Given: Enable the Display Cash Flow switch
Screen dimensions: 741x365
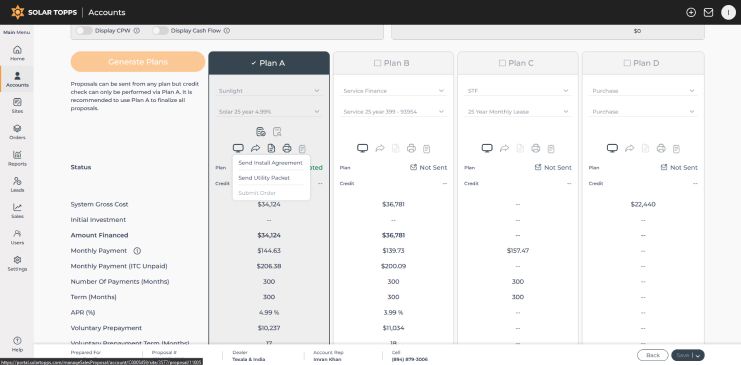Looking at the screenshot, I should [160, 31].
